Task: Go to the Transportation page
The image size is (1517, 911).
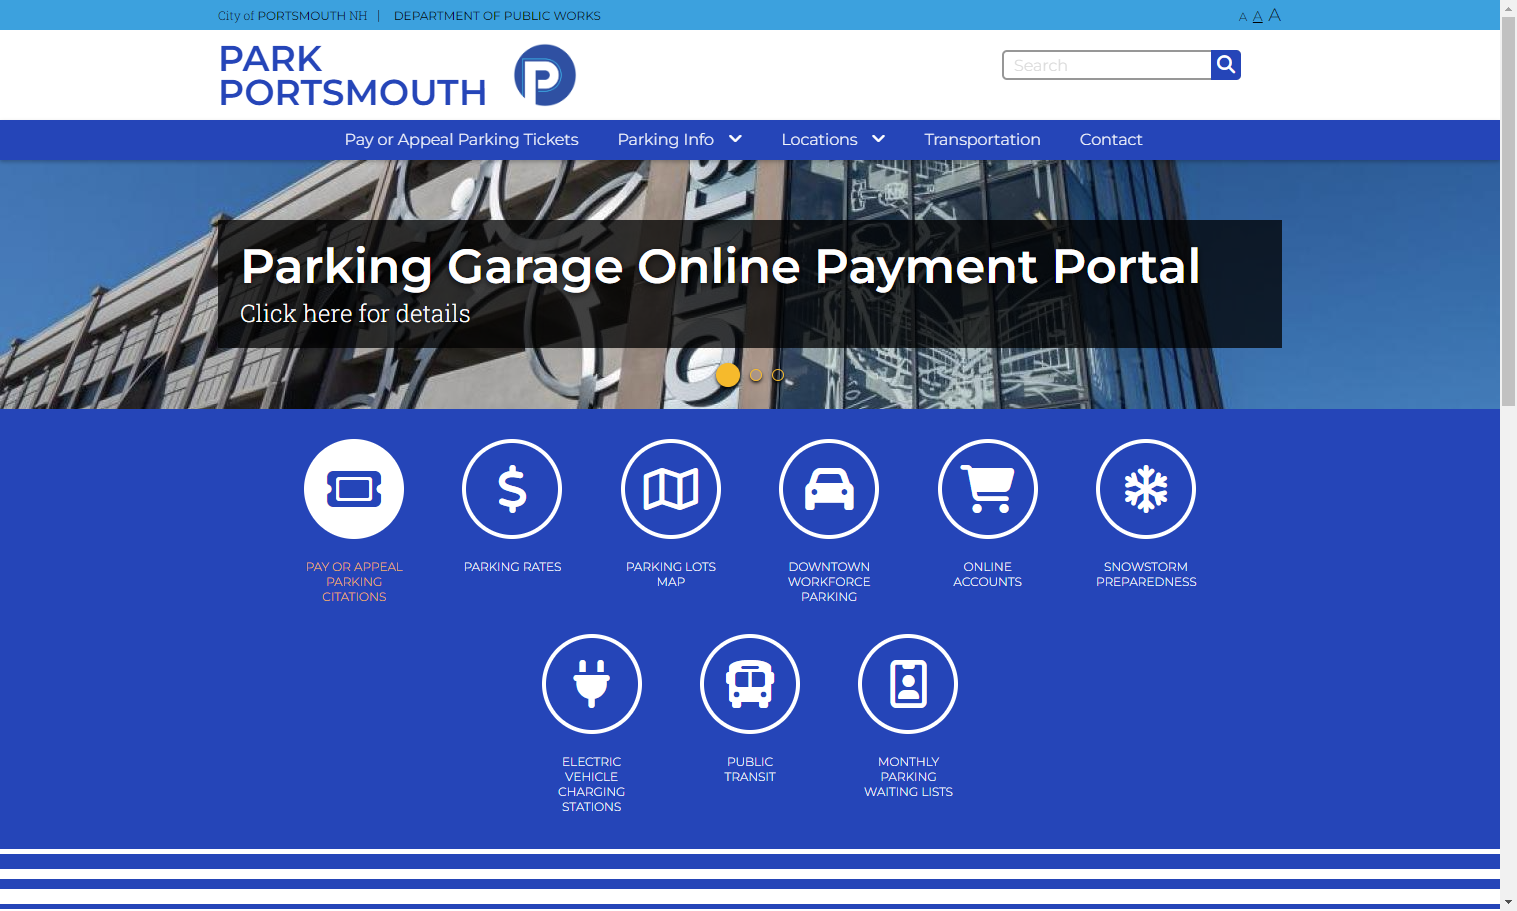Action: (982, 140)
